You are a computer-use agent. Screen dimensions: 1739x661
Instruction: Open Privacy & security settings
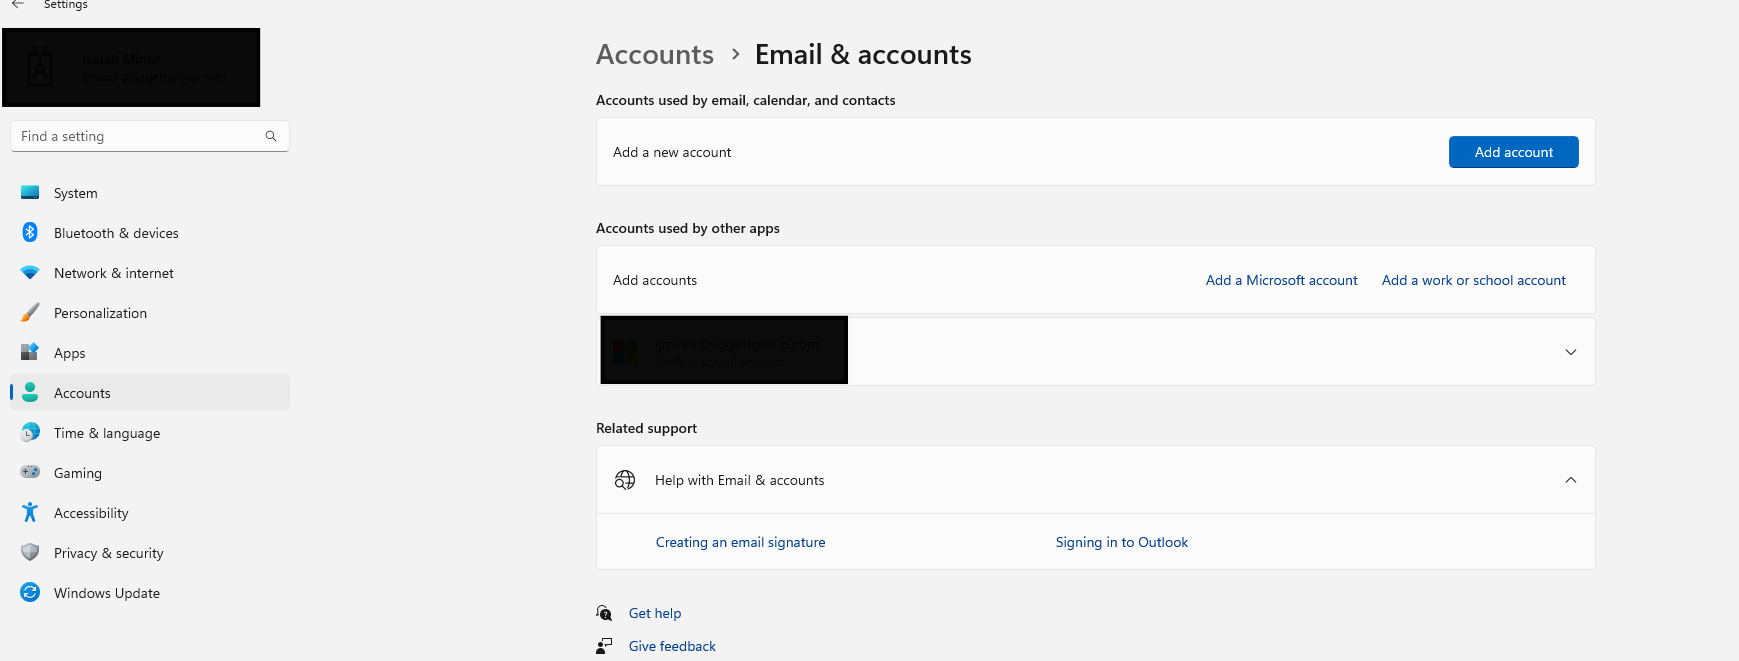[x=150, y=553]
